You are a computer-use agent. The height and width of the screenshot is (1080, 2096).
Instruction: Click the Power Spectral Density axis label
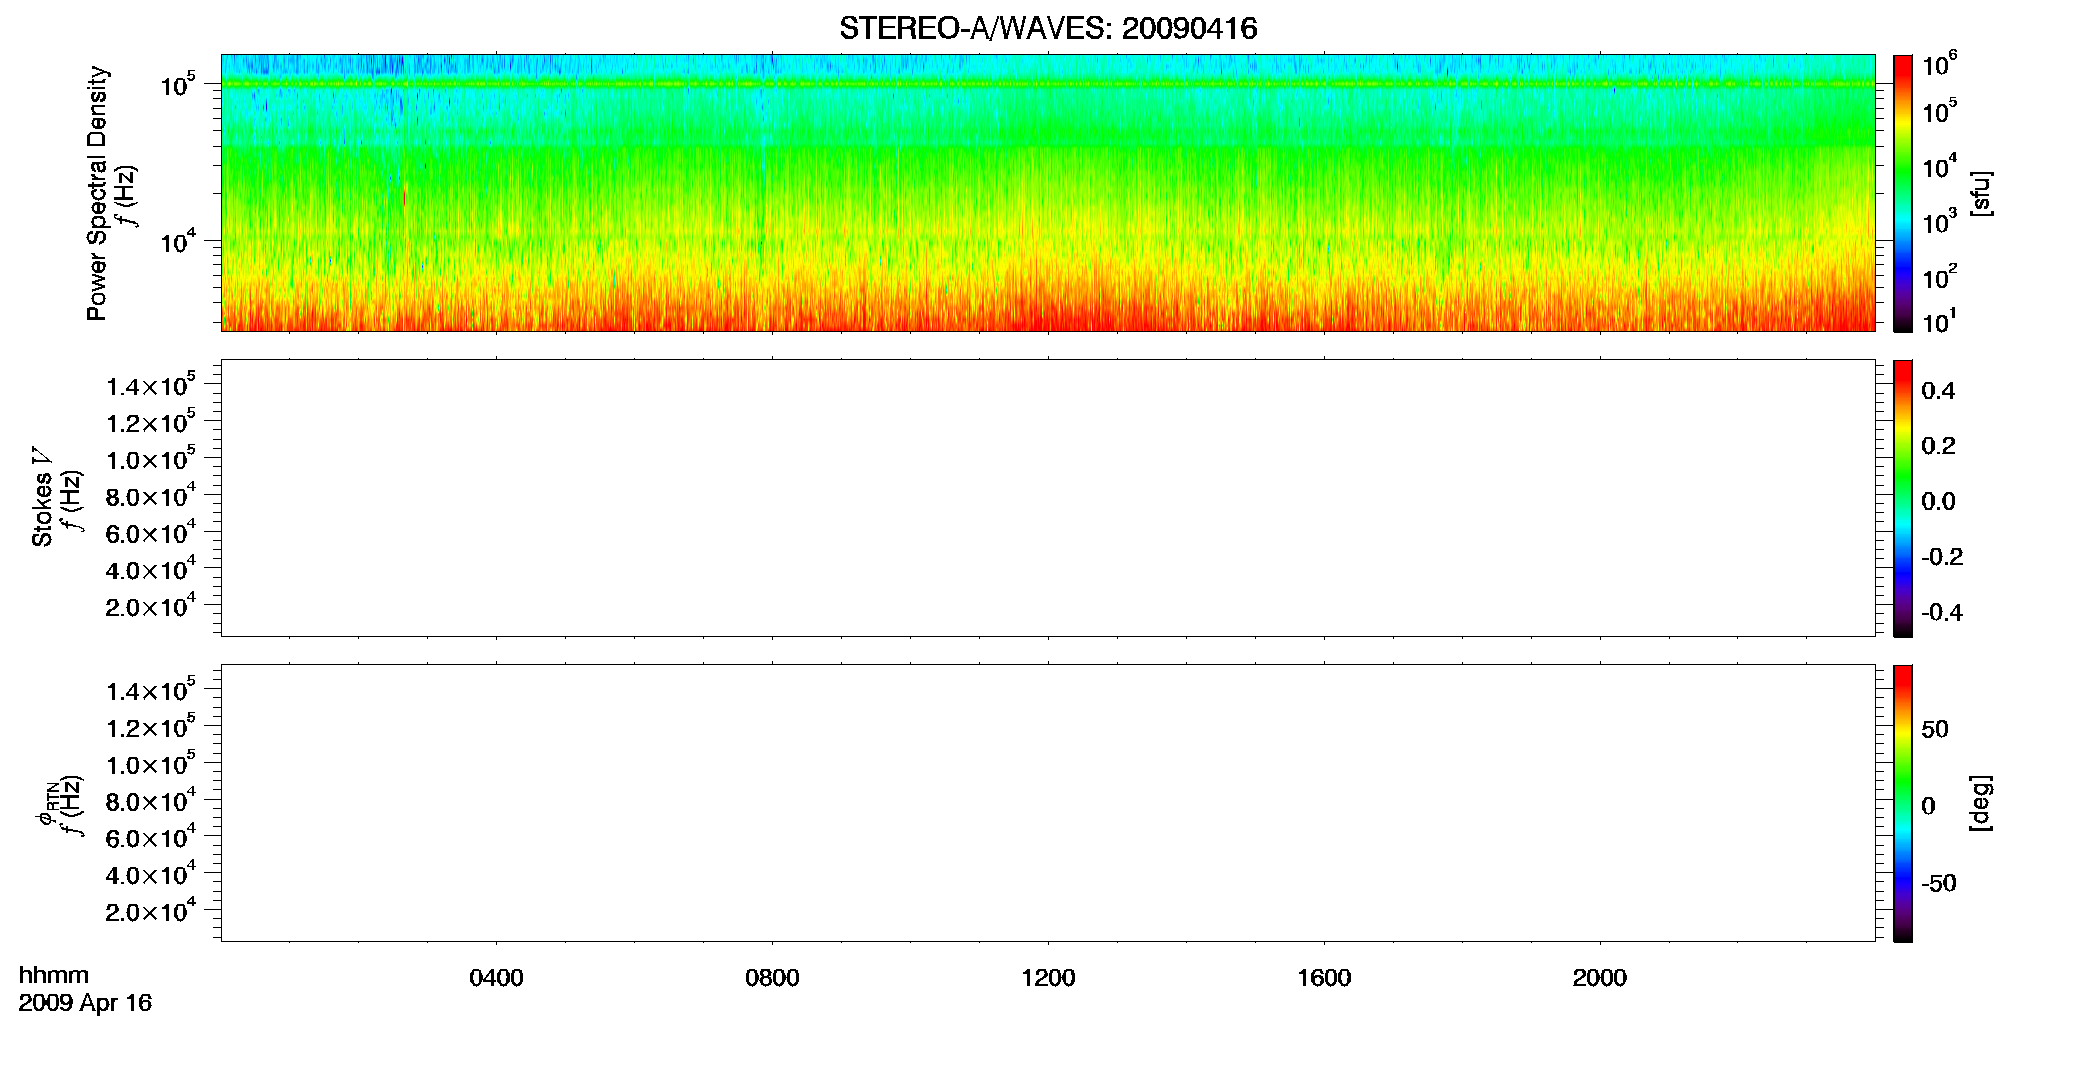tap(97, 193)
